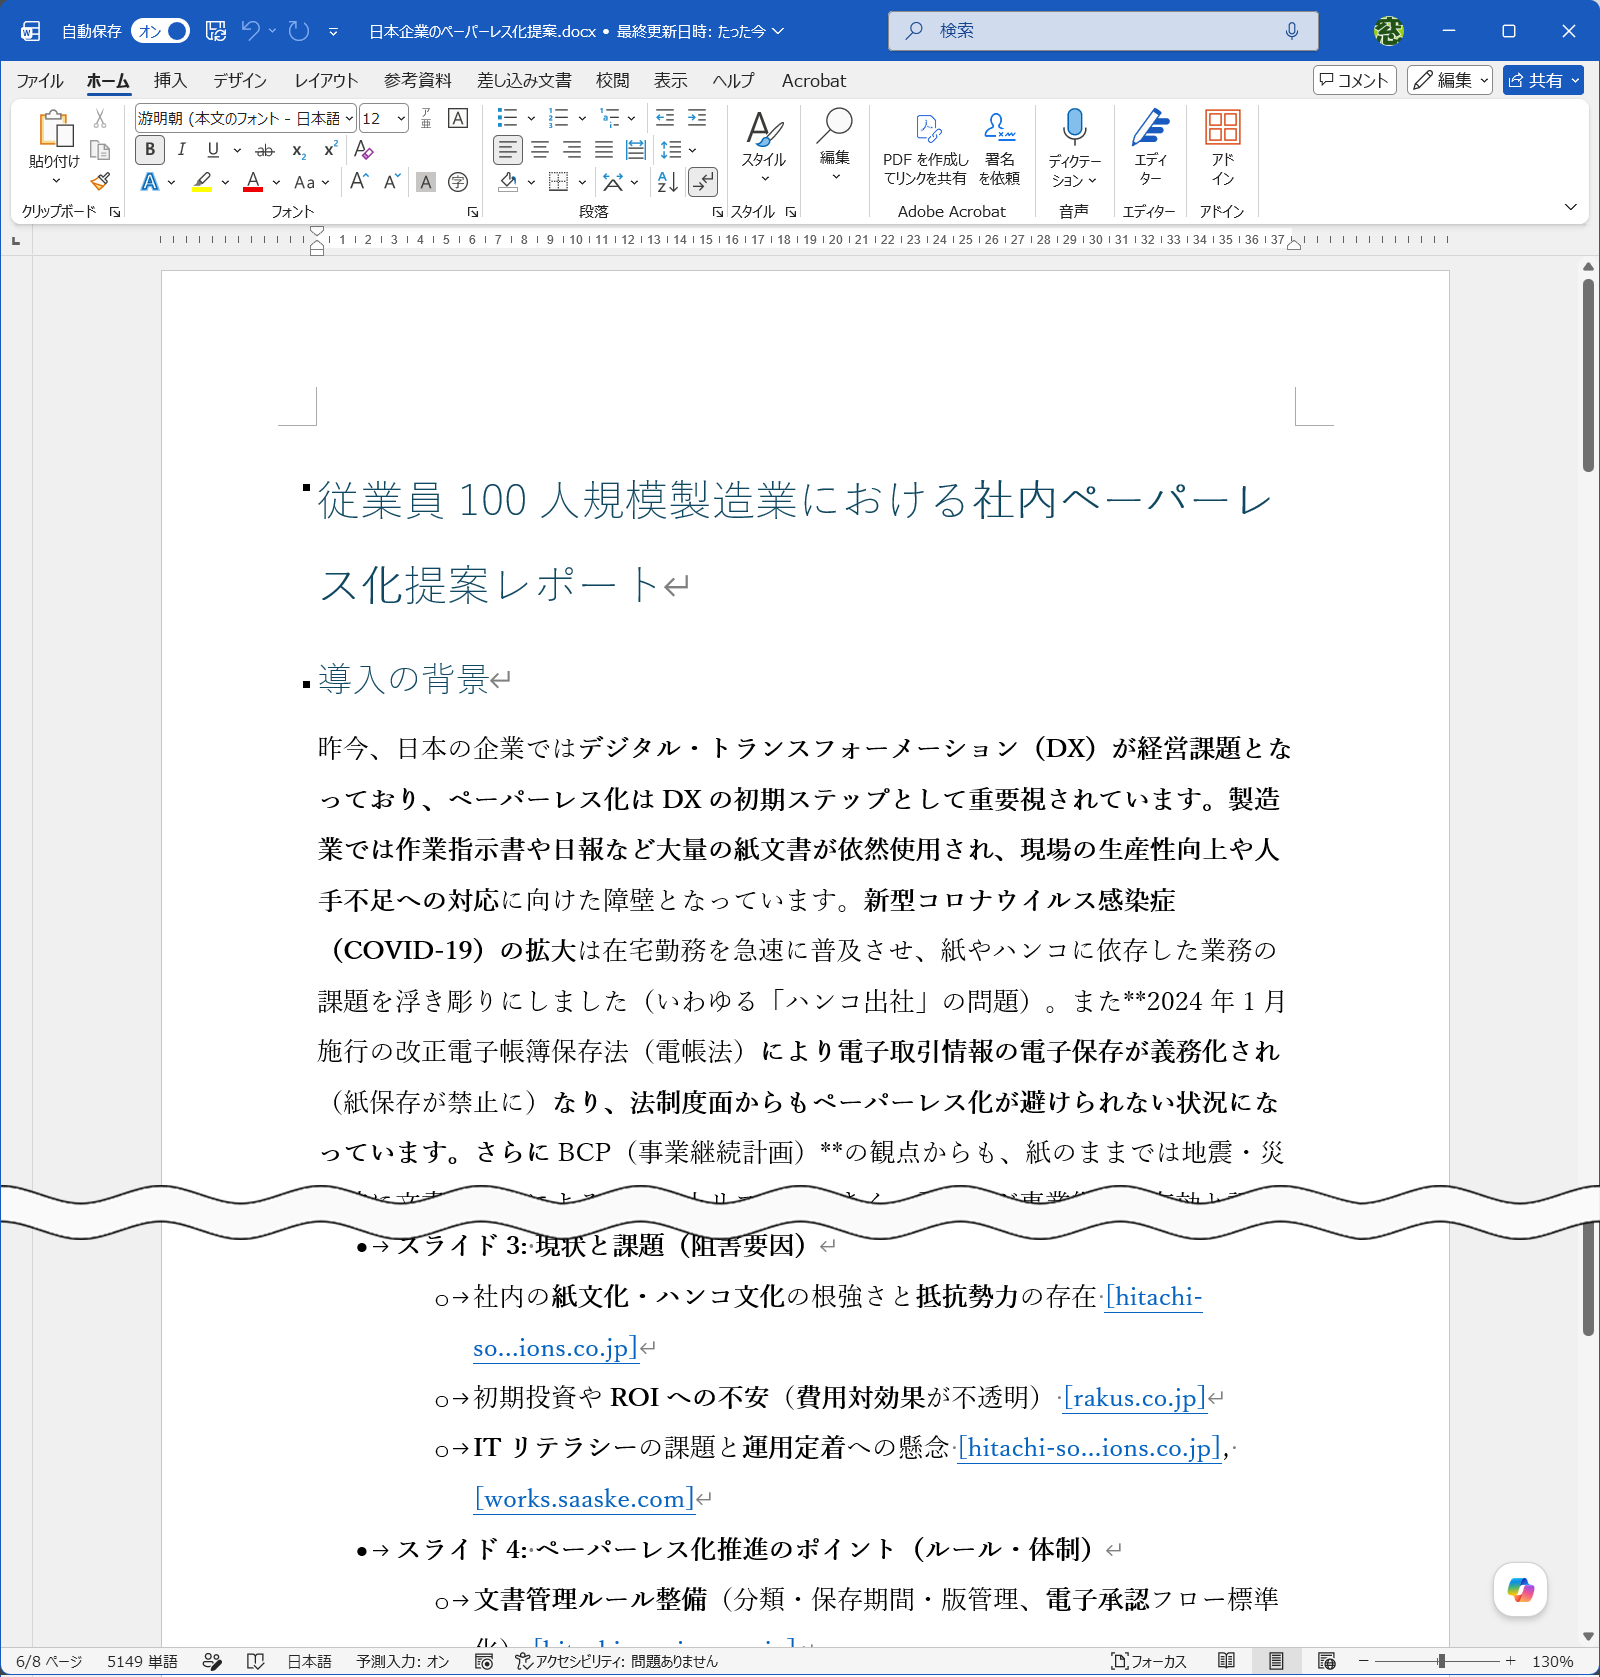Switch to the レイアウト tab

tap(326, 81)
